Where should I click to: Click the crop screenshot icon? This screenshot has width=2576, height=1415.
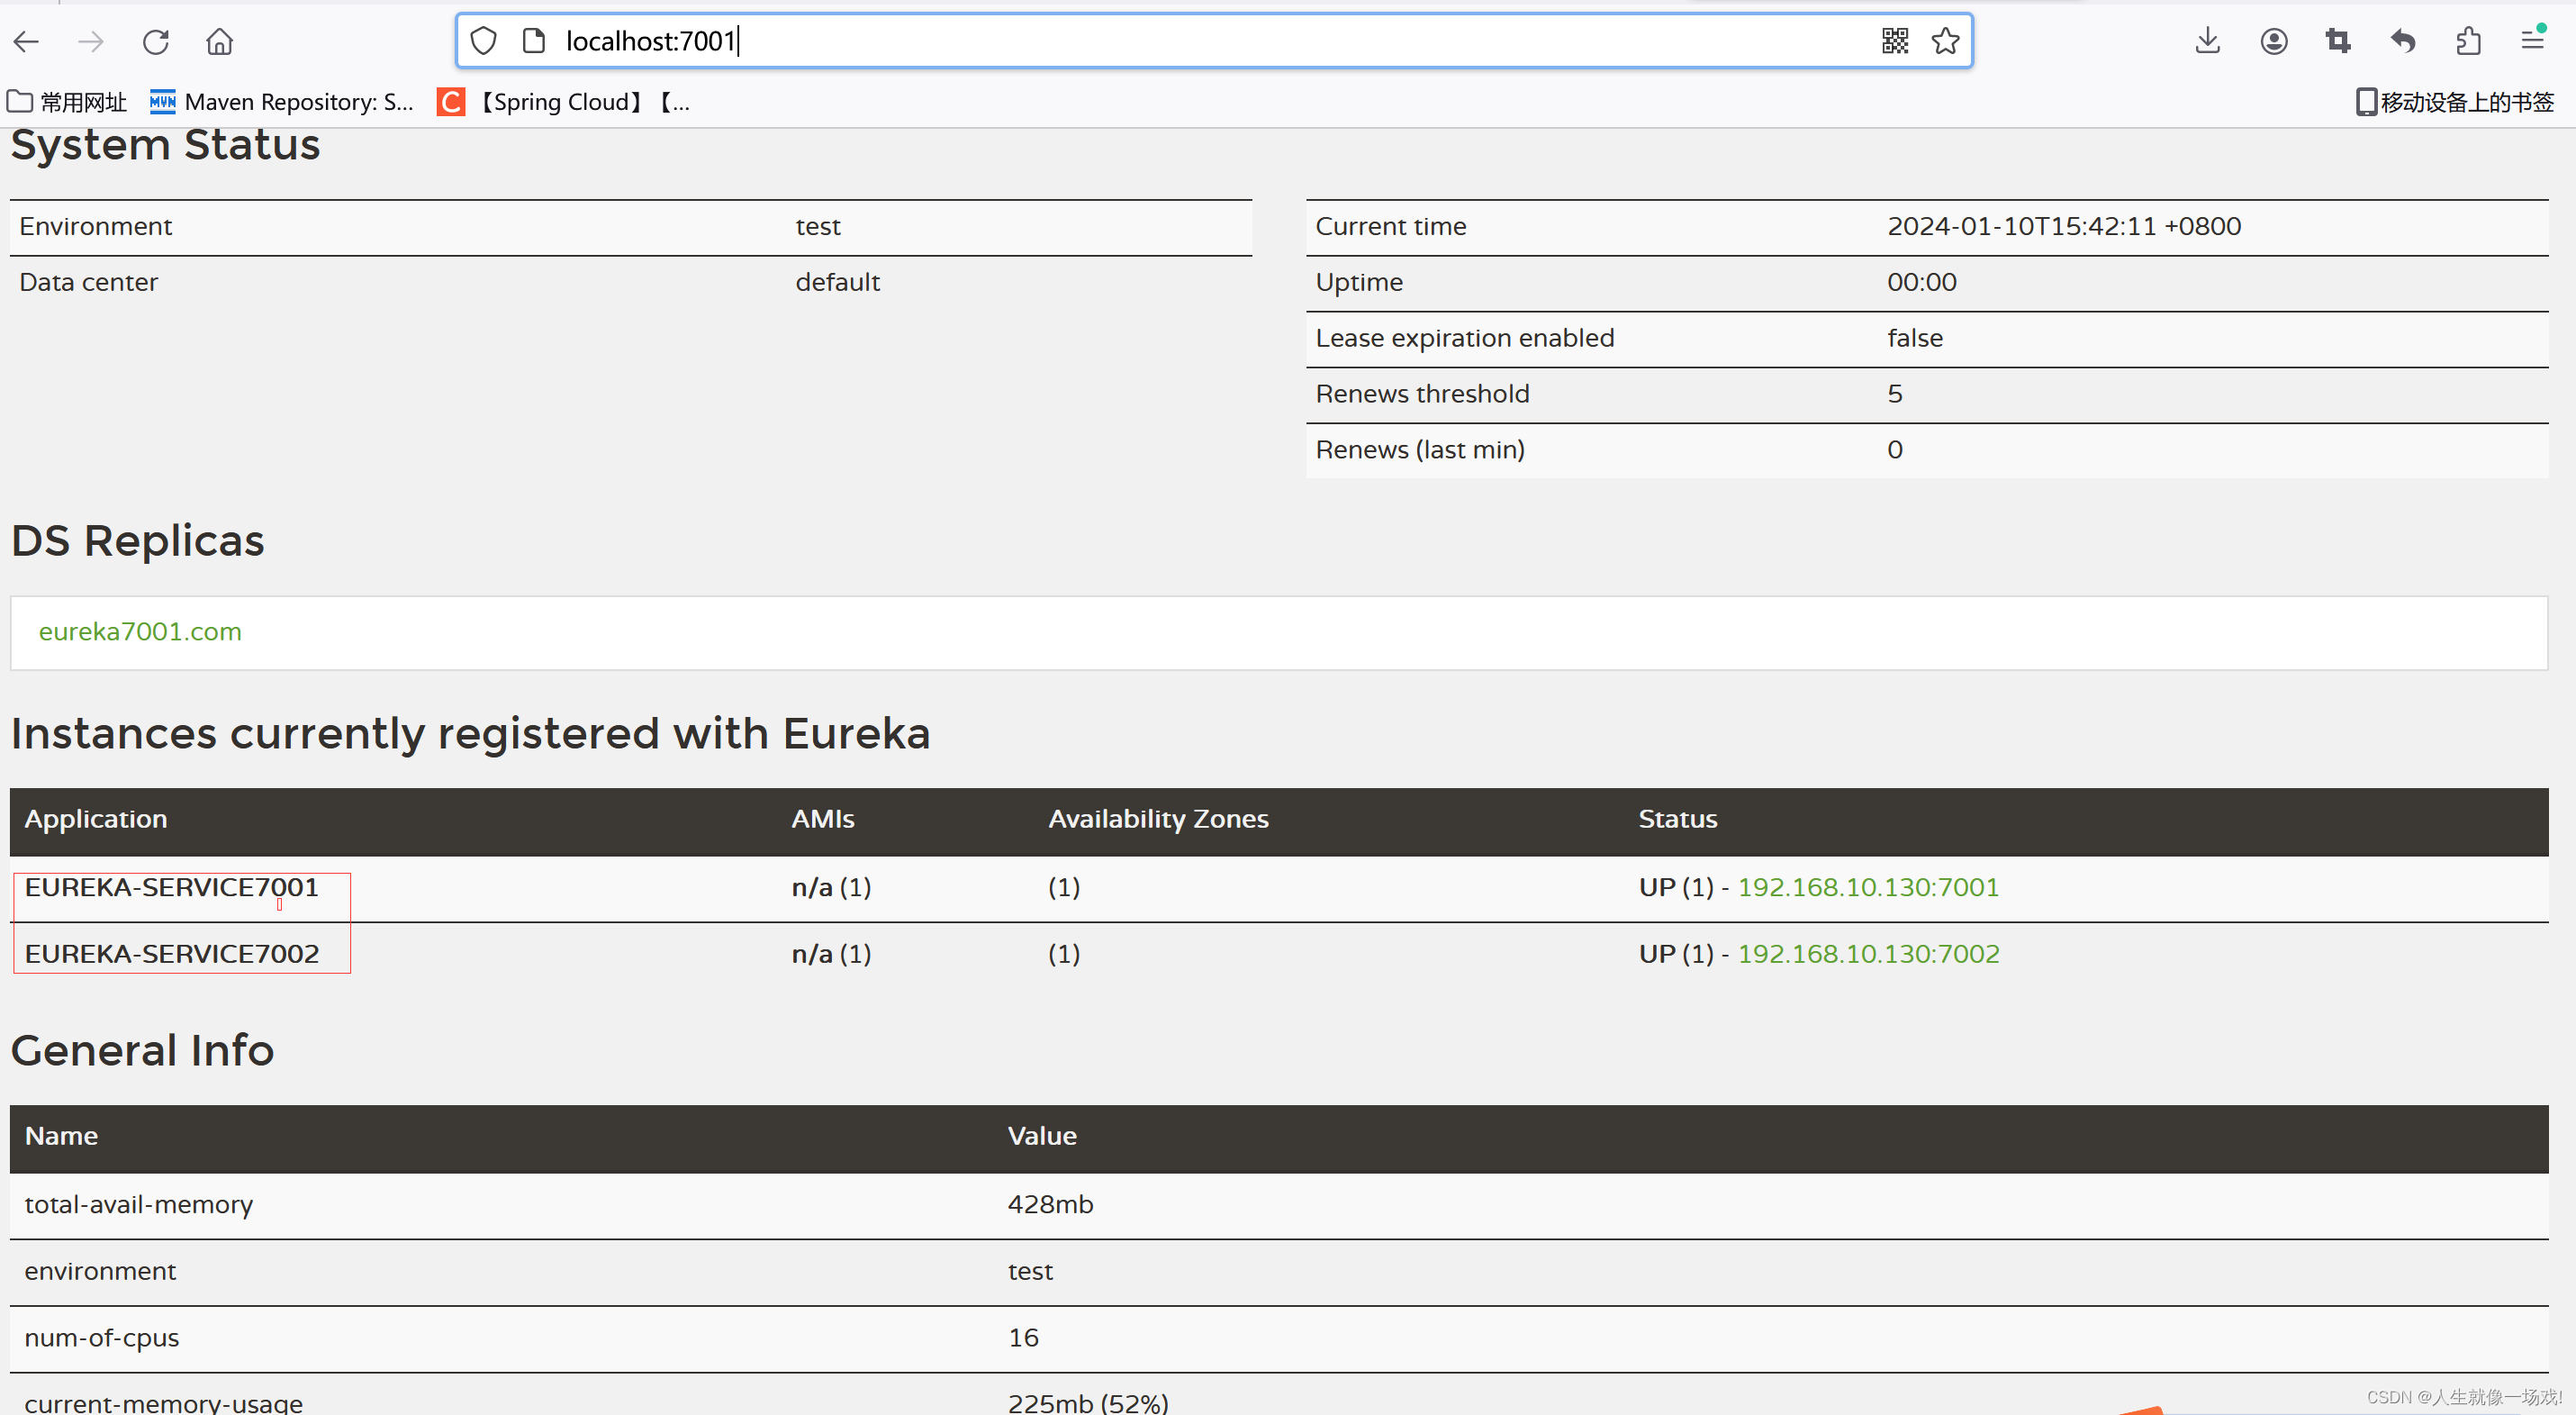[x=2338, y=41]
